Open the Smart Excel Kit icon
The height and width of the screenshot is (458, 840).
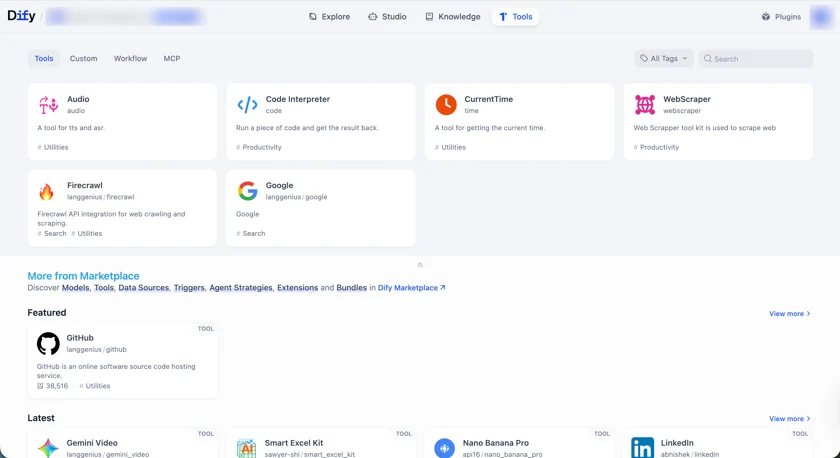[246, 448]
